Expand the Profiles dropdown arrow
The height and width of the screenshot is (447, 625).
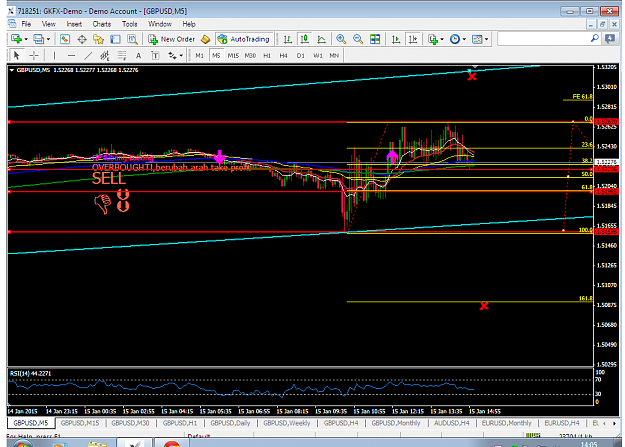click(48, 39)
